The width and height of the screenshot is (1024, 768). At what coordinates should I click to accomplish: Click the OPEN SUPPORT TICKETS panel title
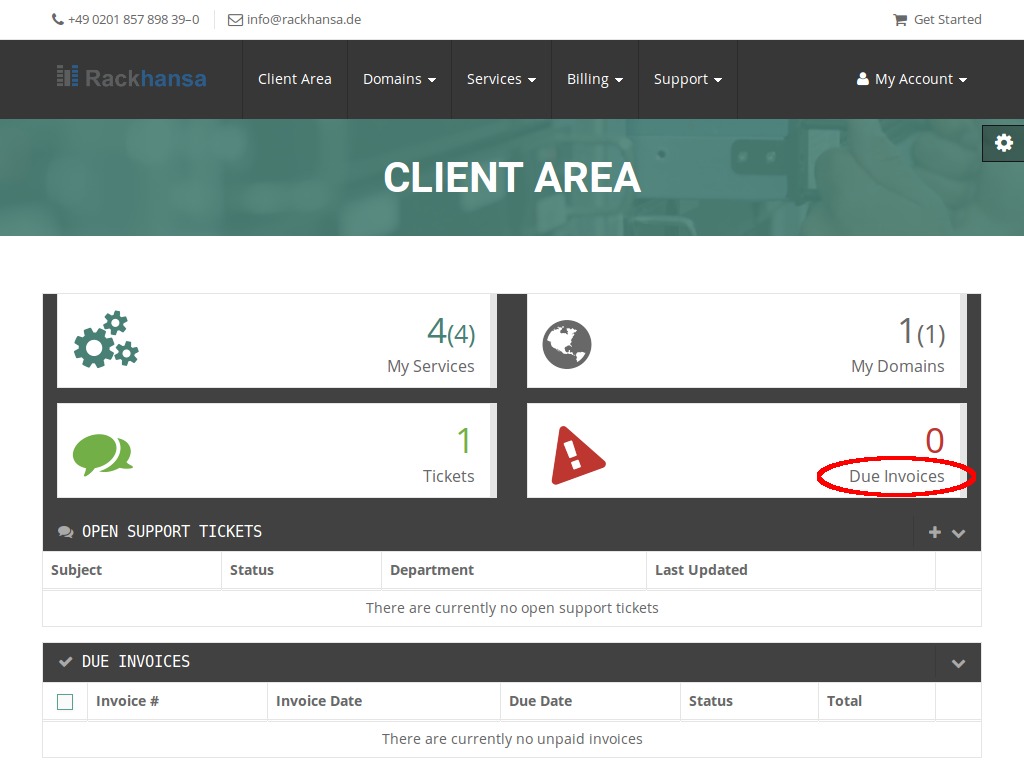(172, 532)
